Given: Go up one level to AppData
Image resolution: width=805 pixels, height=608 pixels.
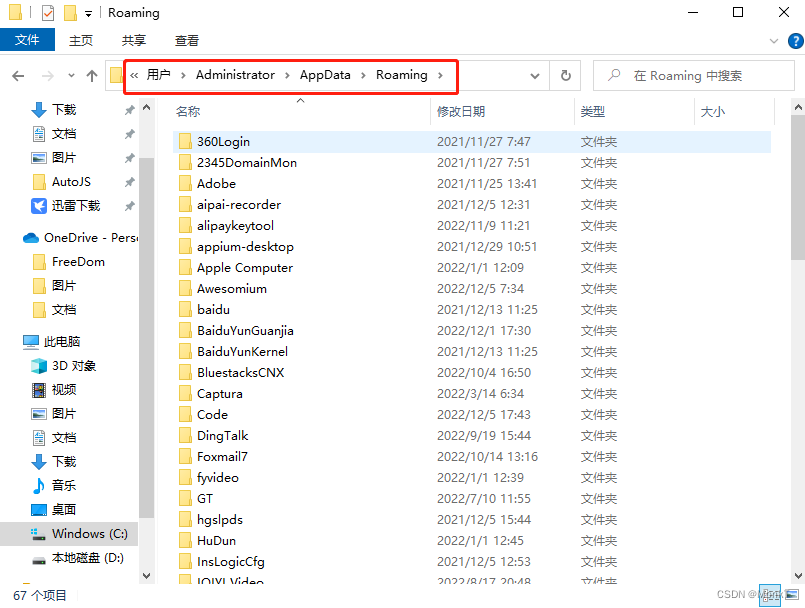Looking at the screenshot, I should 91,75.
